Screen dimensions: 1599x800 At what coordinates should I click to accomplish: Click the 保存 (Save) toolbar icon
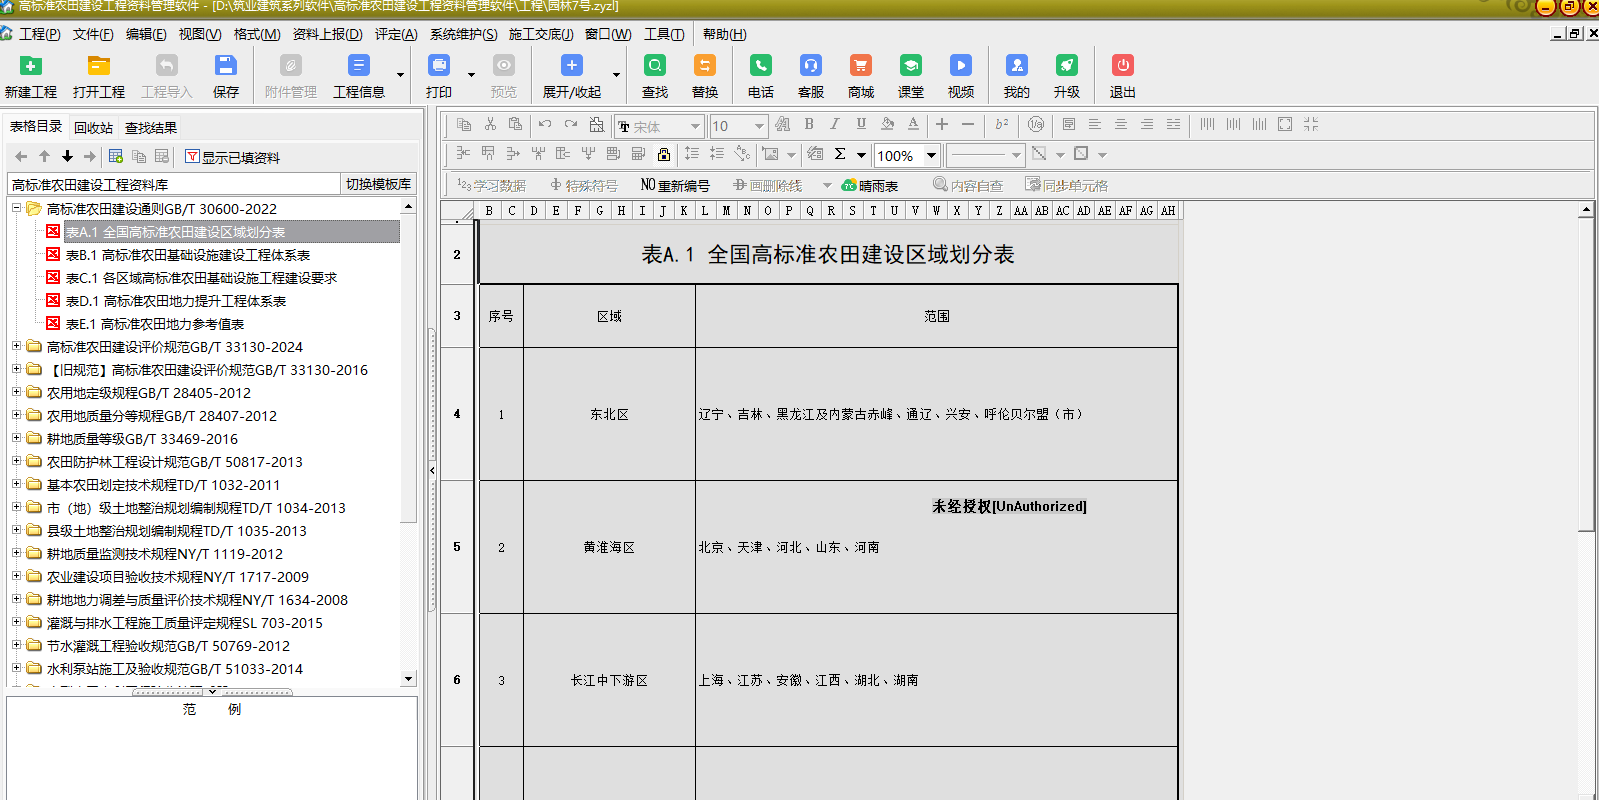pos(225,66)
